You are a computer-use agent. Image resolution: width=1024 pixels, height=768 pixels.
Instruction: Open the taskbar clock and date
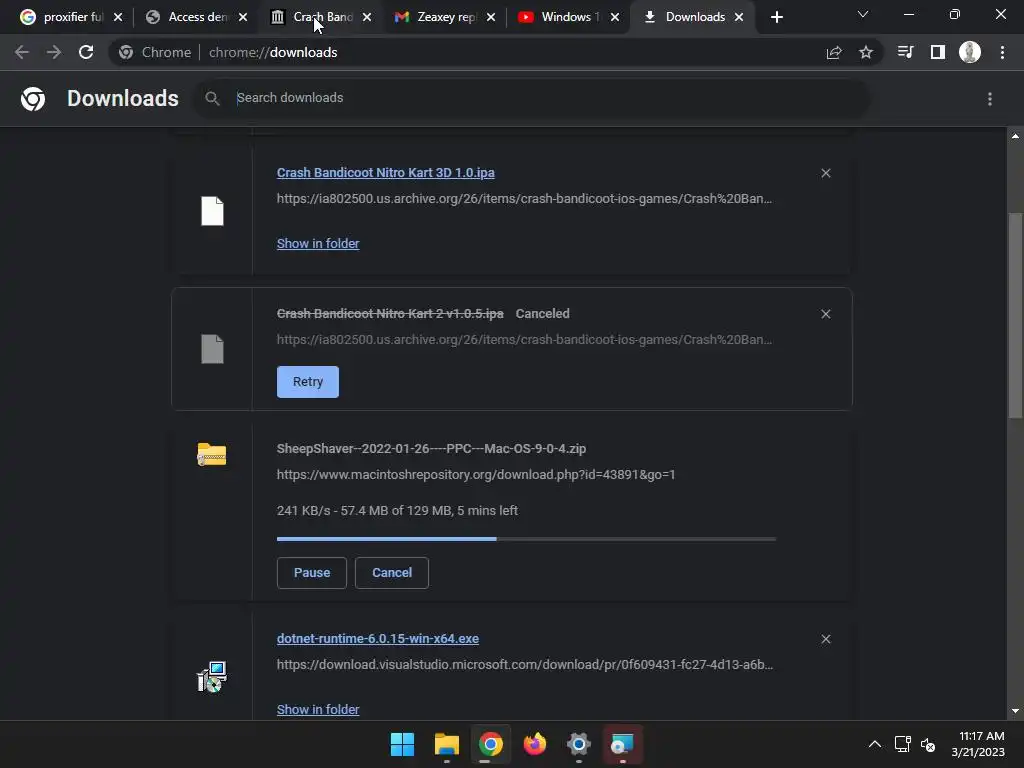(978, 744)
